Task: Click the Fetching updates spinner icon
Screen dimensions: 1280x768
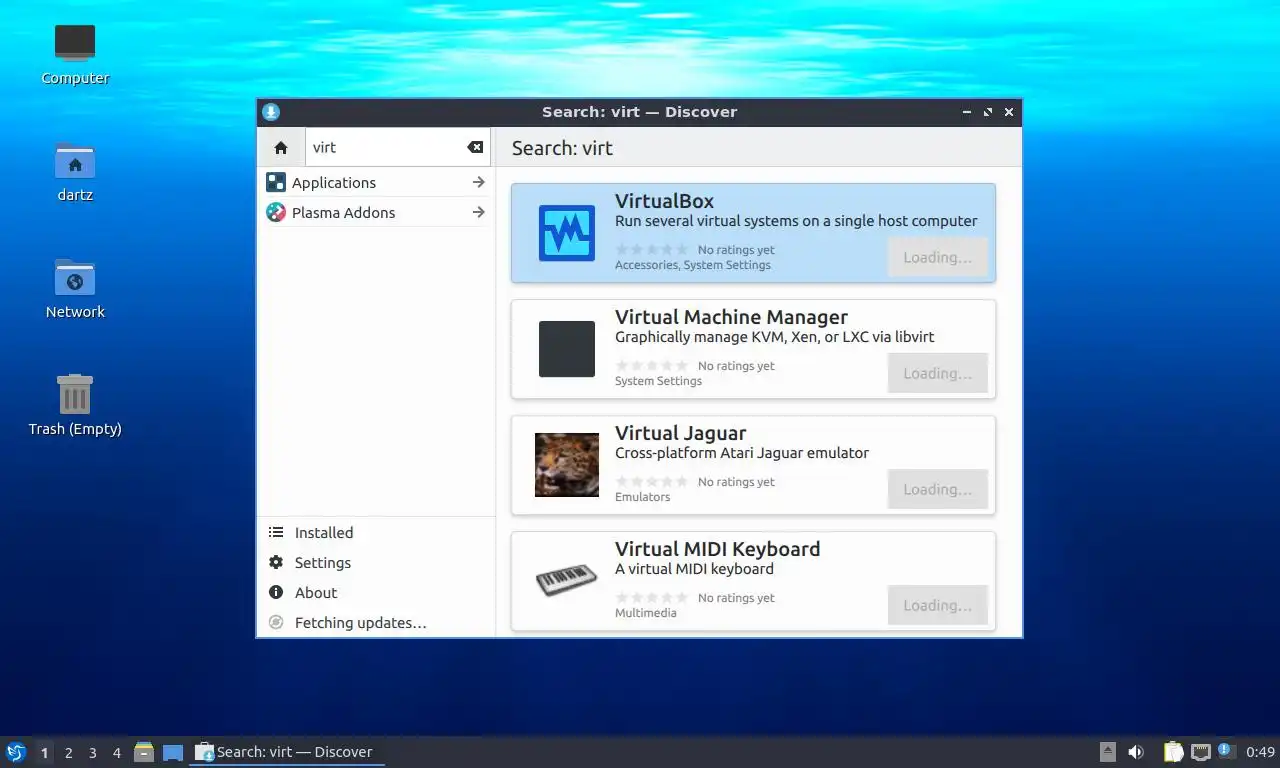Action: click(276, 622)
